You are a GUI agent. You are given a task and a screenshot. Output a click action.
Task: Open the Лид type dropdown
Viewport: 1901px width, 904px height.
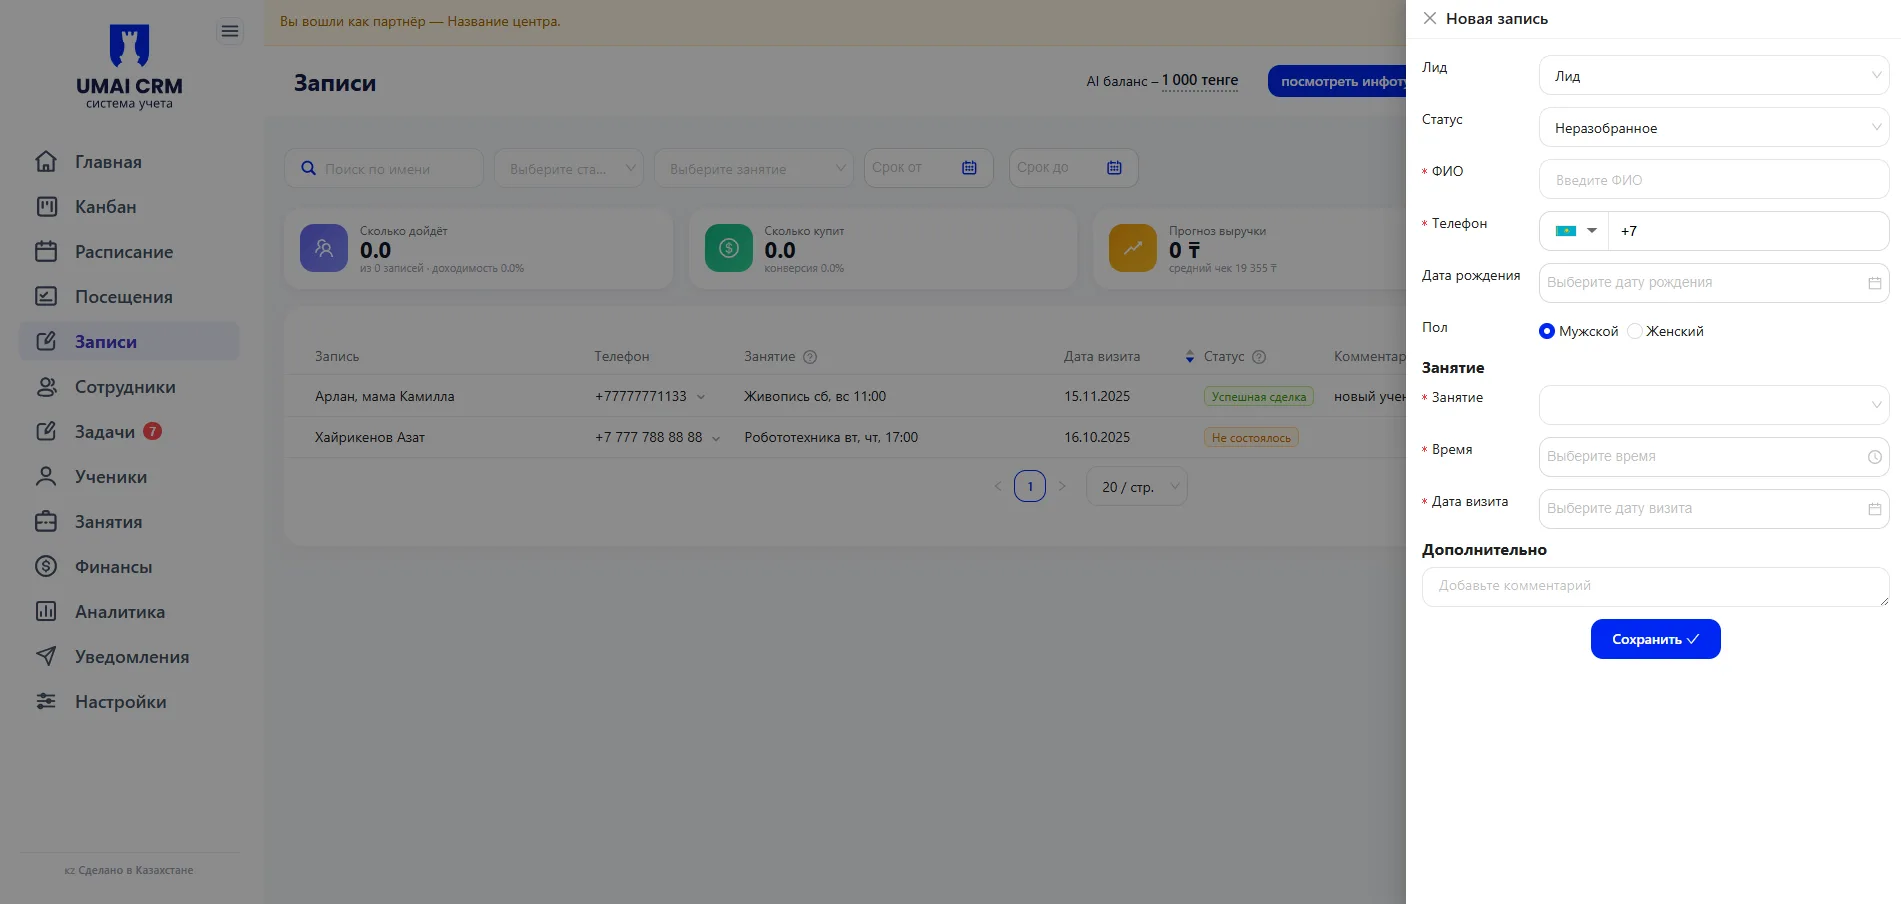(x=1714, y=75)
